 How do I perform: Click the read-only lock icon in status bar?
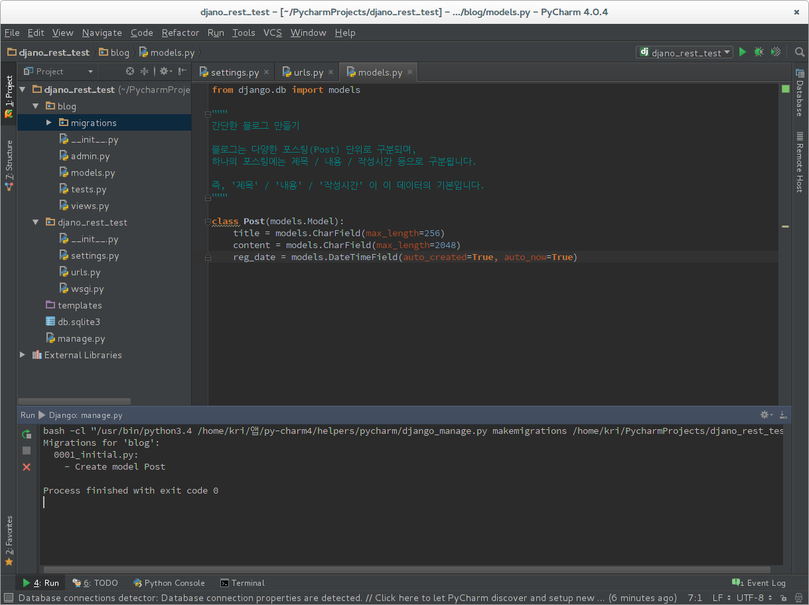783,598
